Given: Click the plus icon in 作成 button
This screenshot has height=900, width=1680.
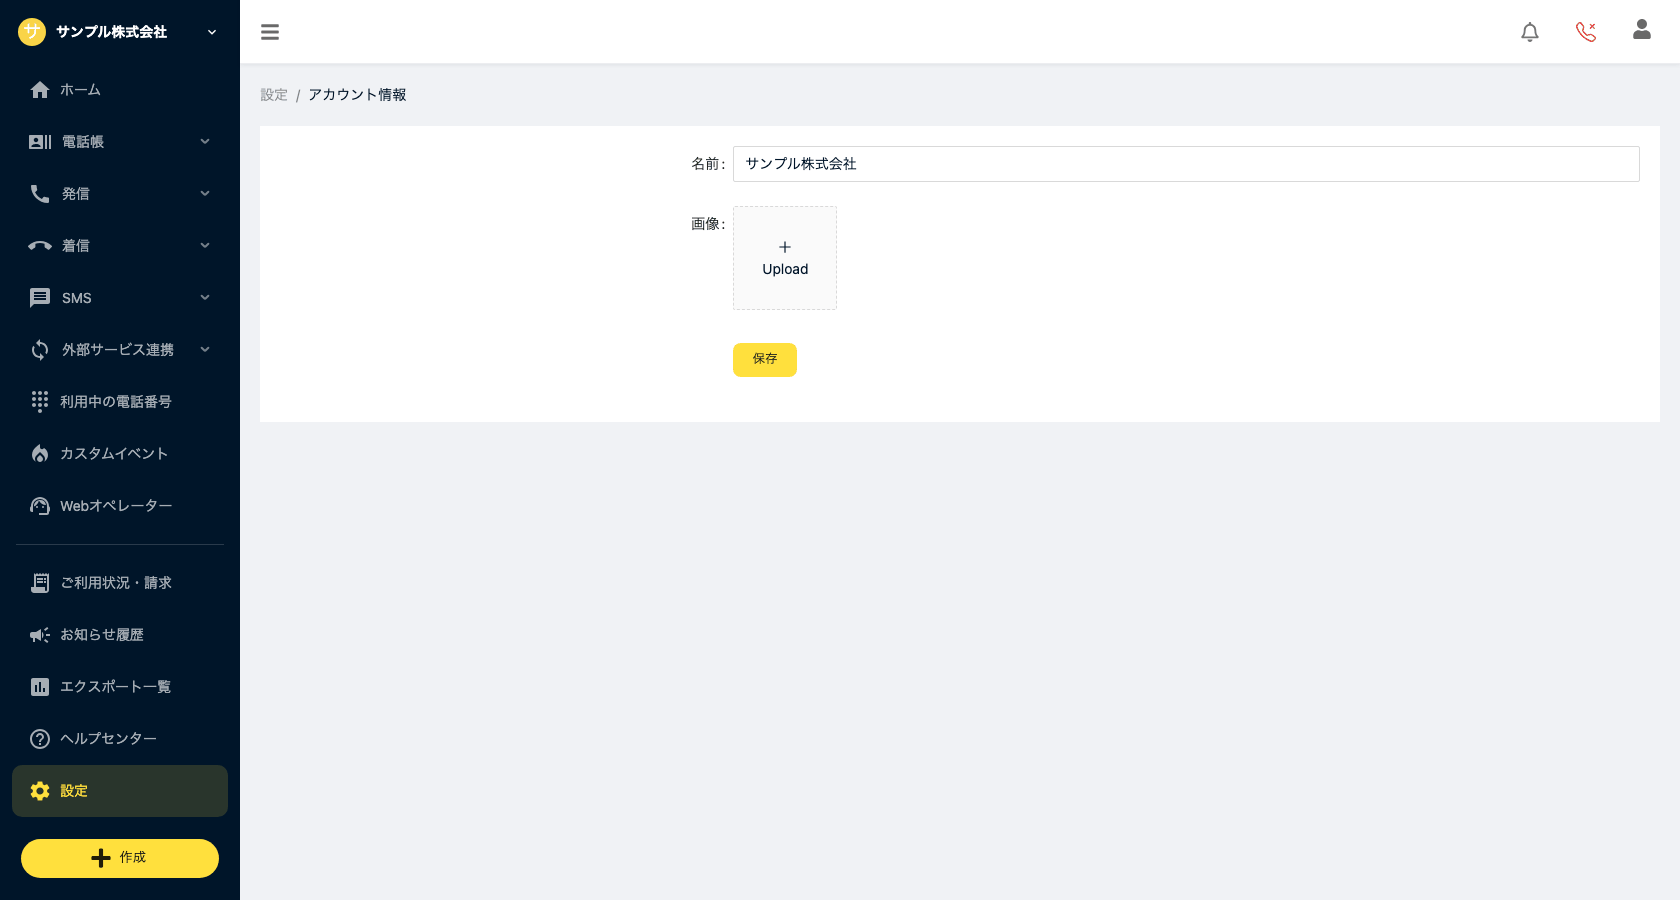Looking at the screenshot, I should click(101, 858).
